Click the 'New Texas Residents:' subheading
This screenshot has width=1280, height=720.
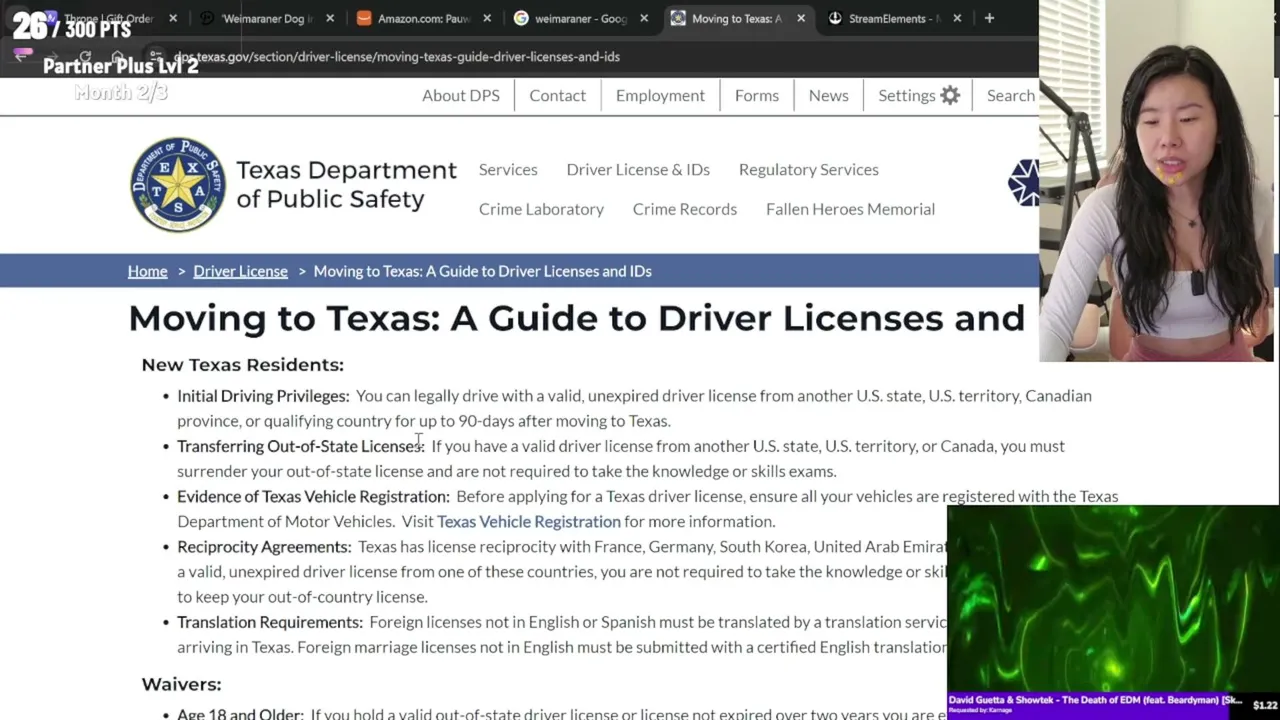(242, 365)
